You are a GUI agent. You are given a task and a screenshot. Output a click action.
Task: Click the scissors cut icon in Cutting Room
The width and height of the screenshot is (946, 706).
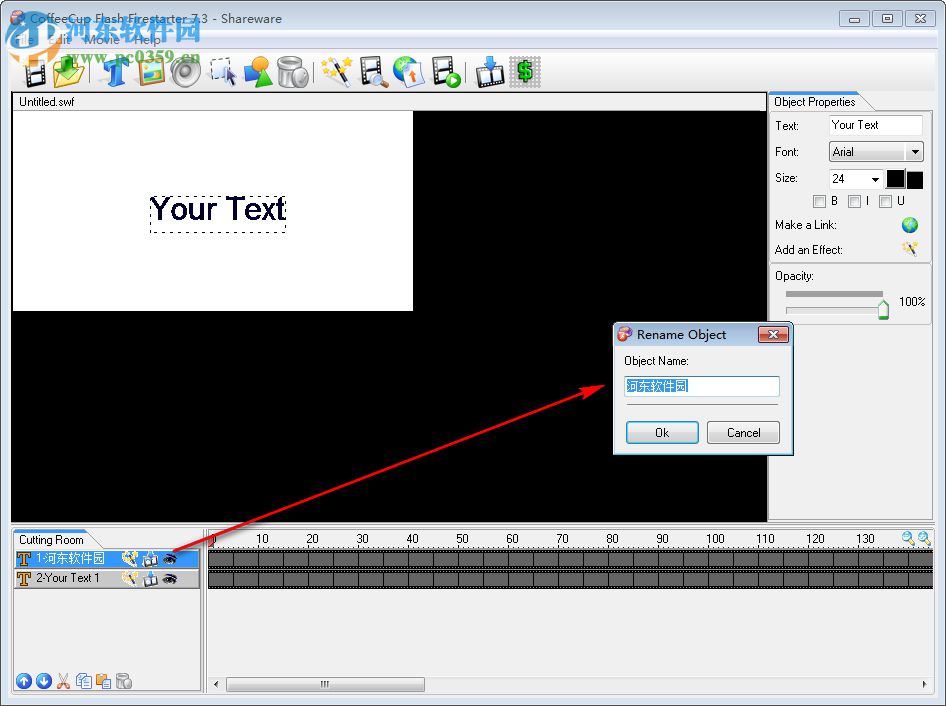click(x=63, y=681)
